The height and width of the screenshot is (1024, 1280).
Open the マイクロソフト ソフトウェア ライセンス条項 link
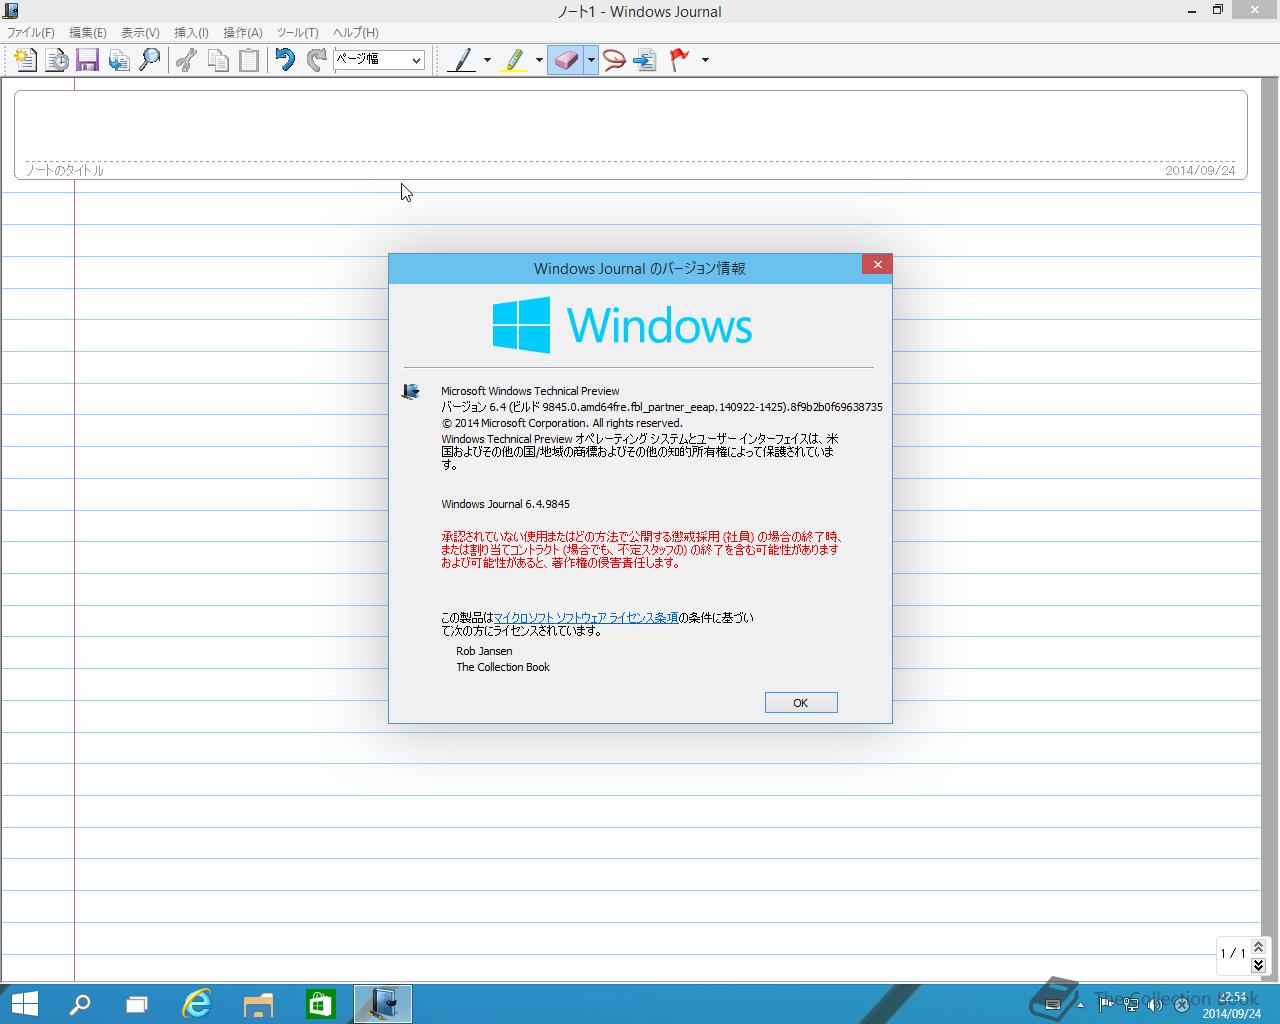click(586, 618)
